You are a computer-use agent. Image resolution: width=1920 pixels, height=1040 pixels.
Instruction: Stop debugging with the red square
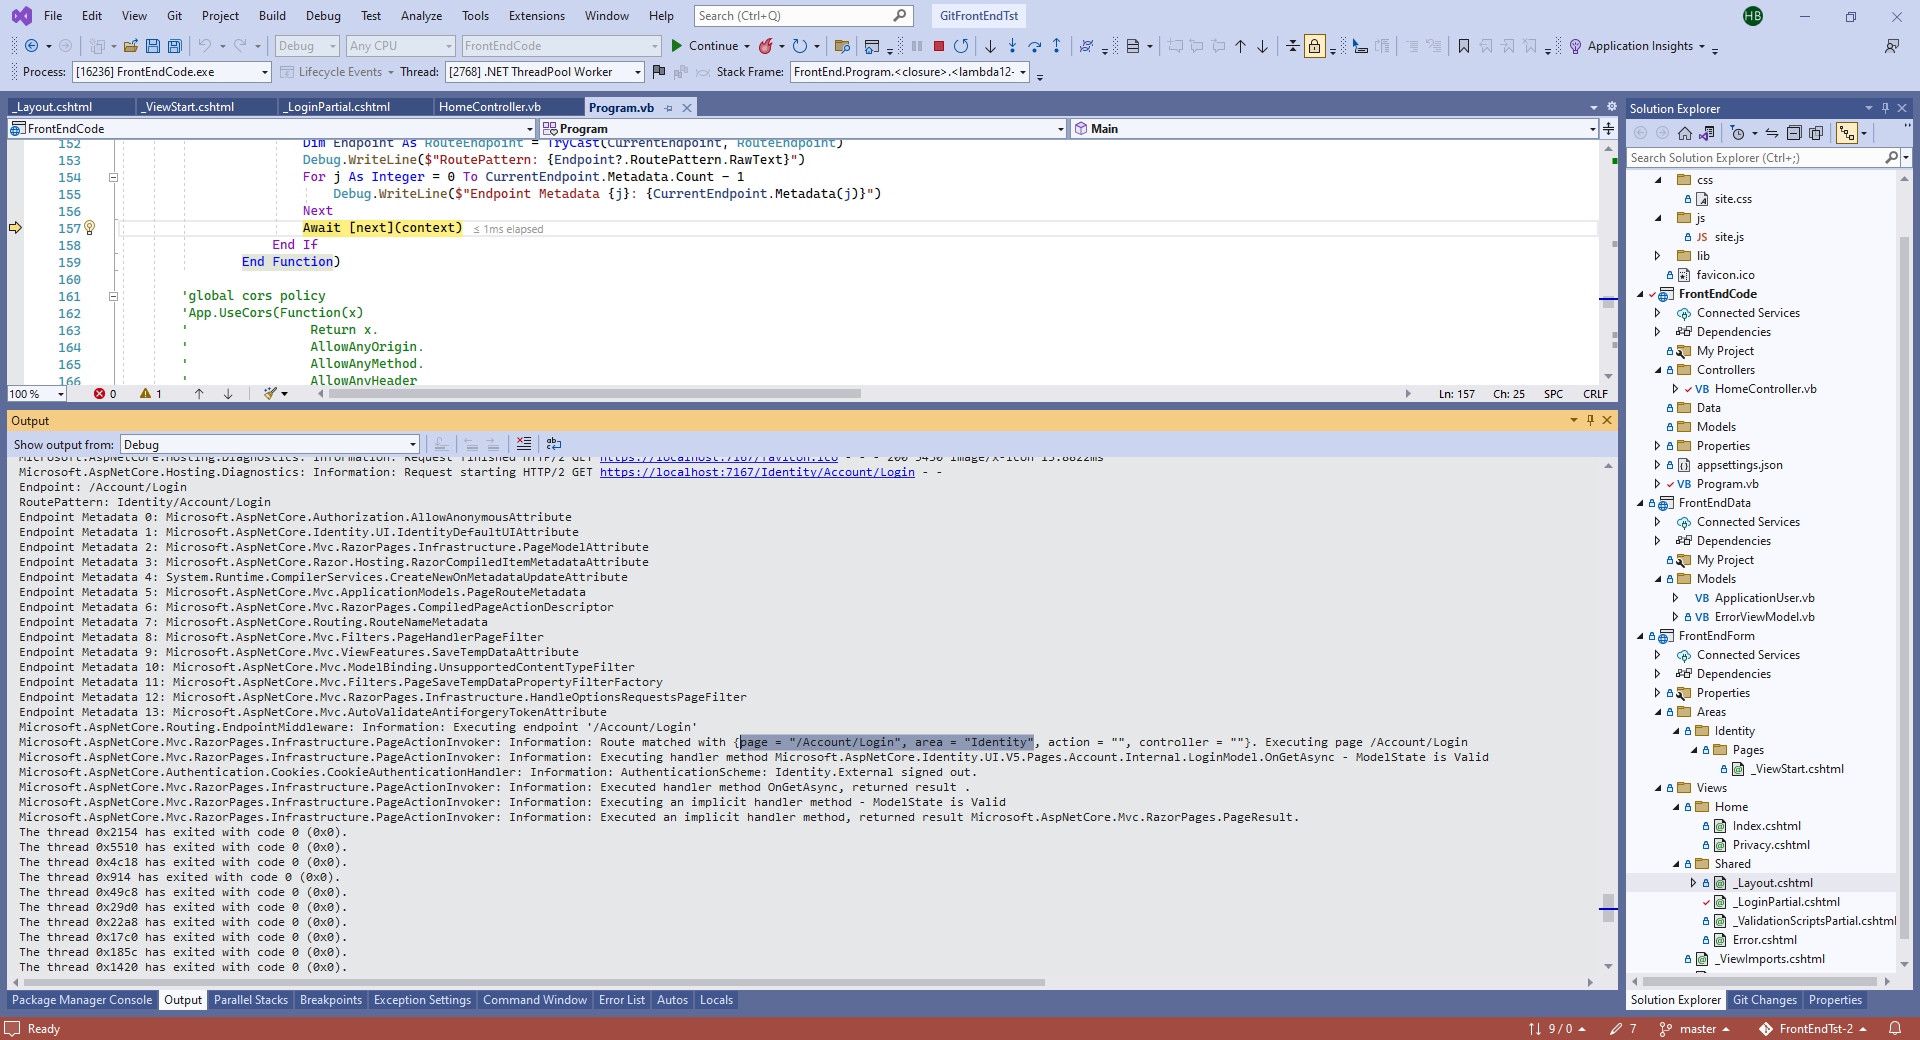[x=939, y=46]
